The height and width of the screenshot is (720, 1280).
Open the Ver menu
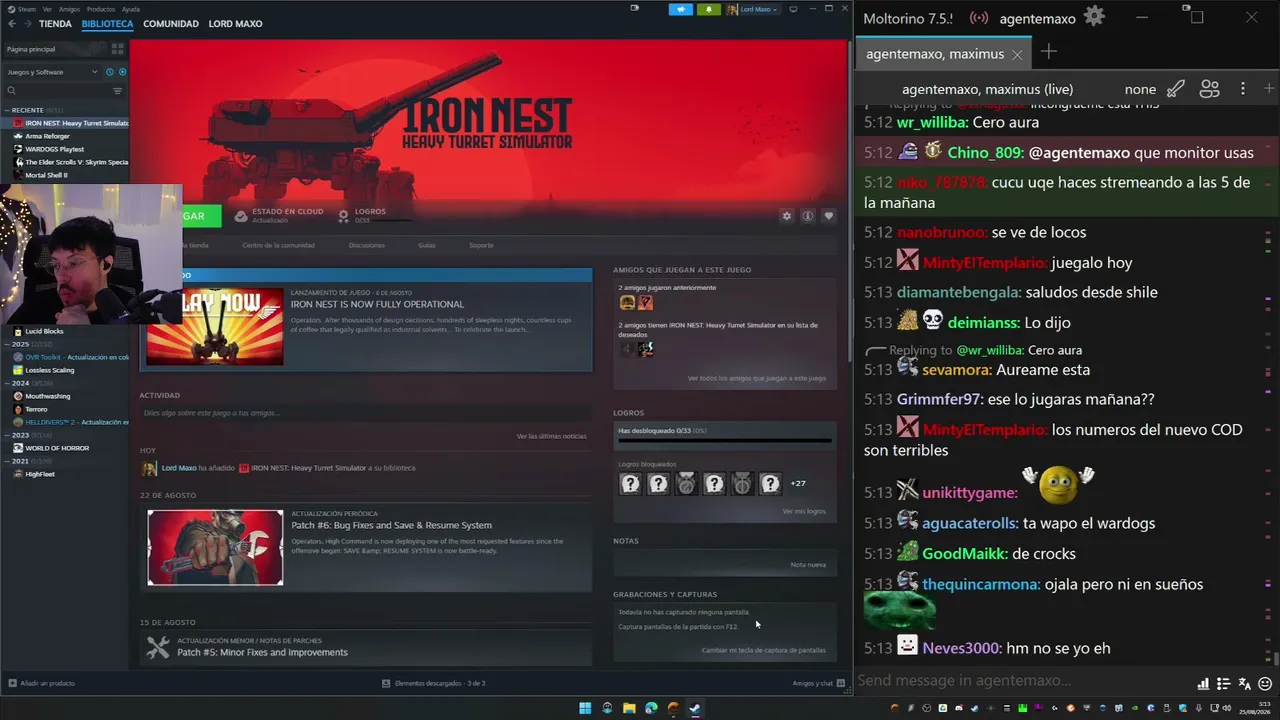(x=47, y=9)
